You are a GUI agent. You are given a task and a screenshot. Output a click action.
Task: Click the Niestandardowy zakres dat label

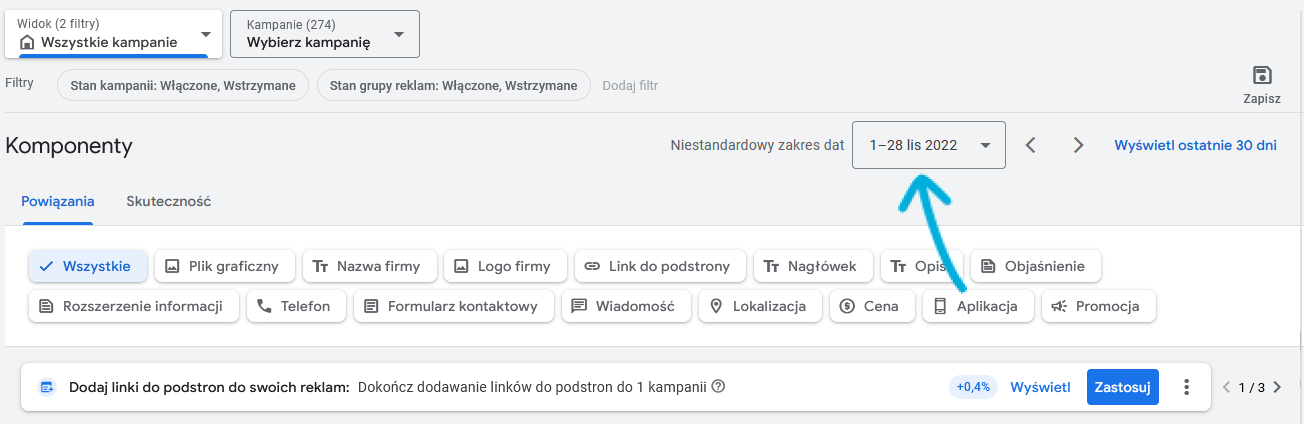pos(757,145)
